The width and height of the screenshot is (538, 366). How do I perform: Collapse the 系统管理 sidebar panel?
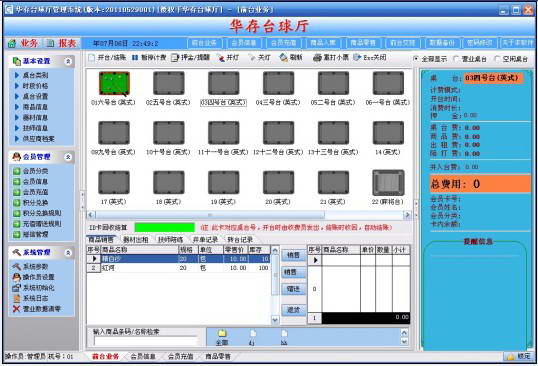(68, 253)
